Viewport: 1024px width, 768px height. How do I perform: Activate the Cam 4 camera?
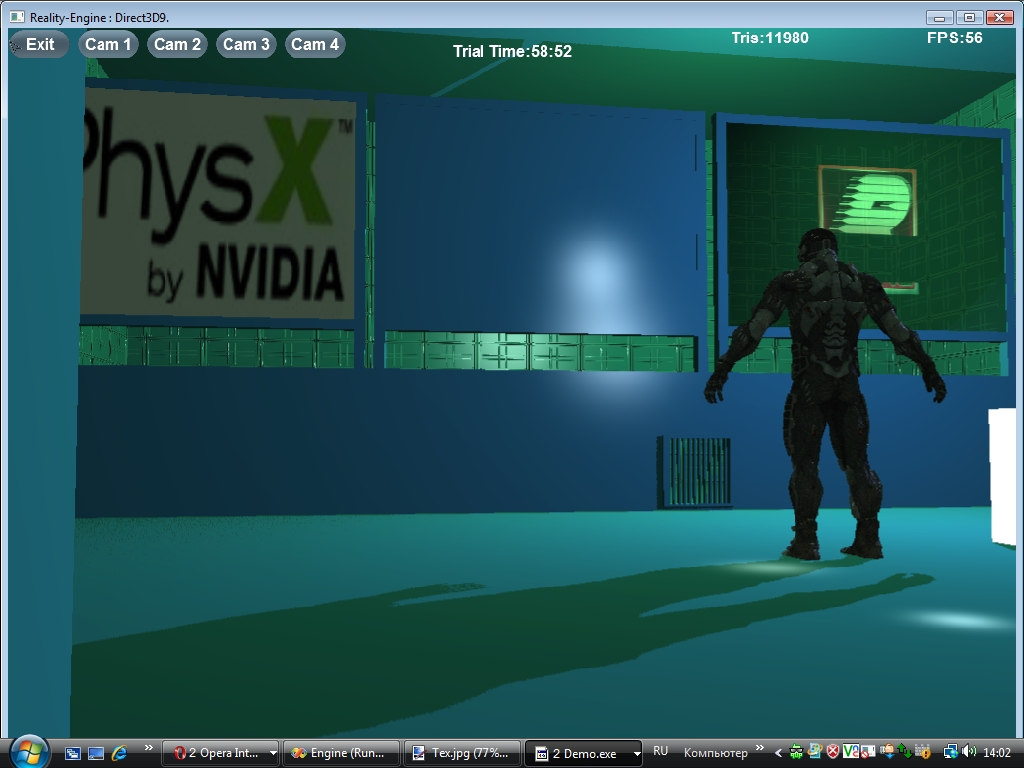click(315, 44)
